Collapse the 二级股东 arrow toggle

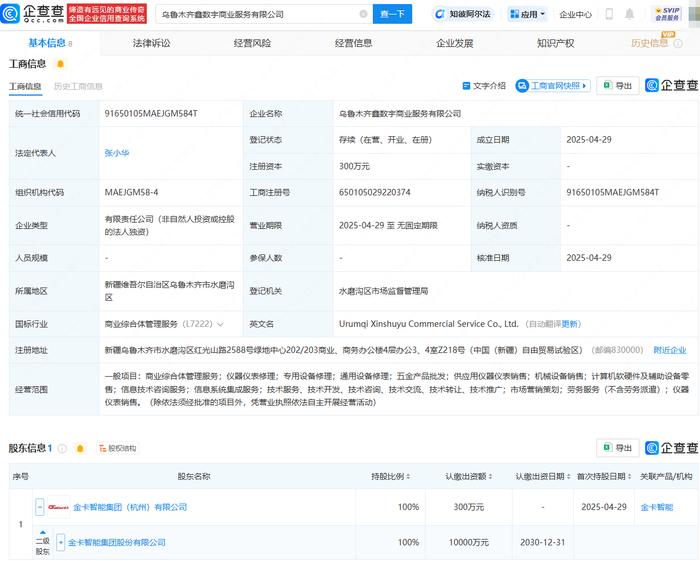(42, 532)
